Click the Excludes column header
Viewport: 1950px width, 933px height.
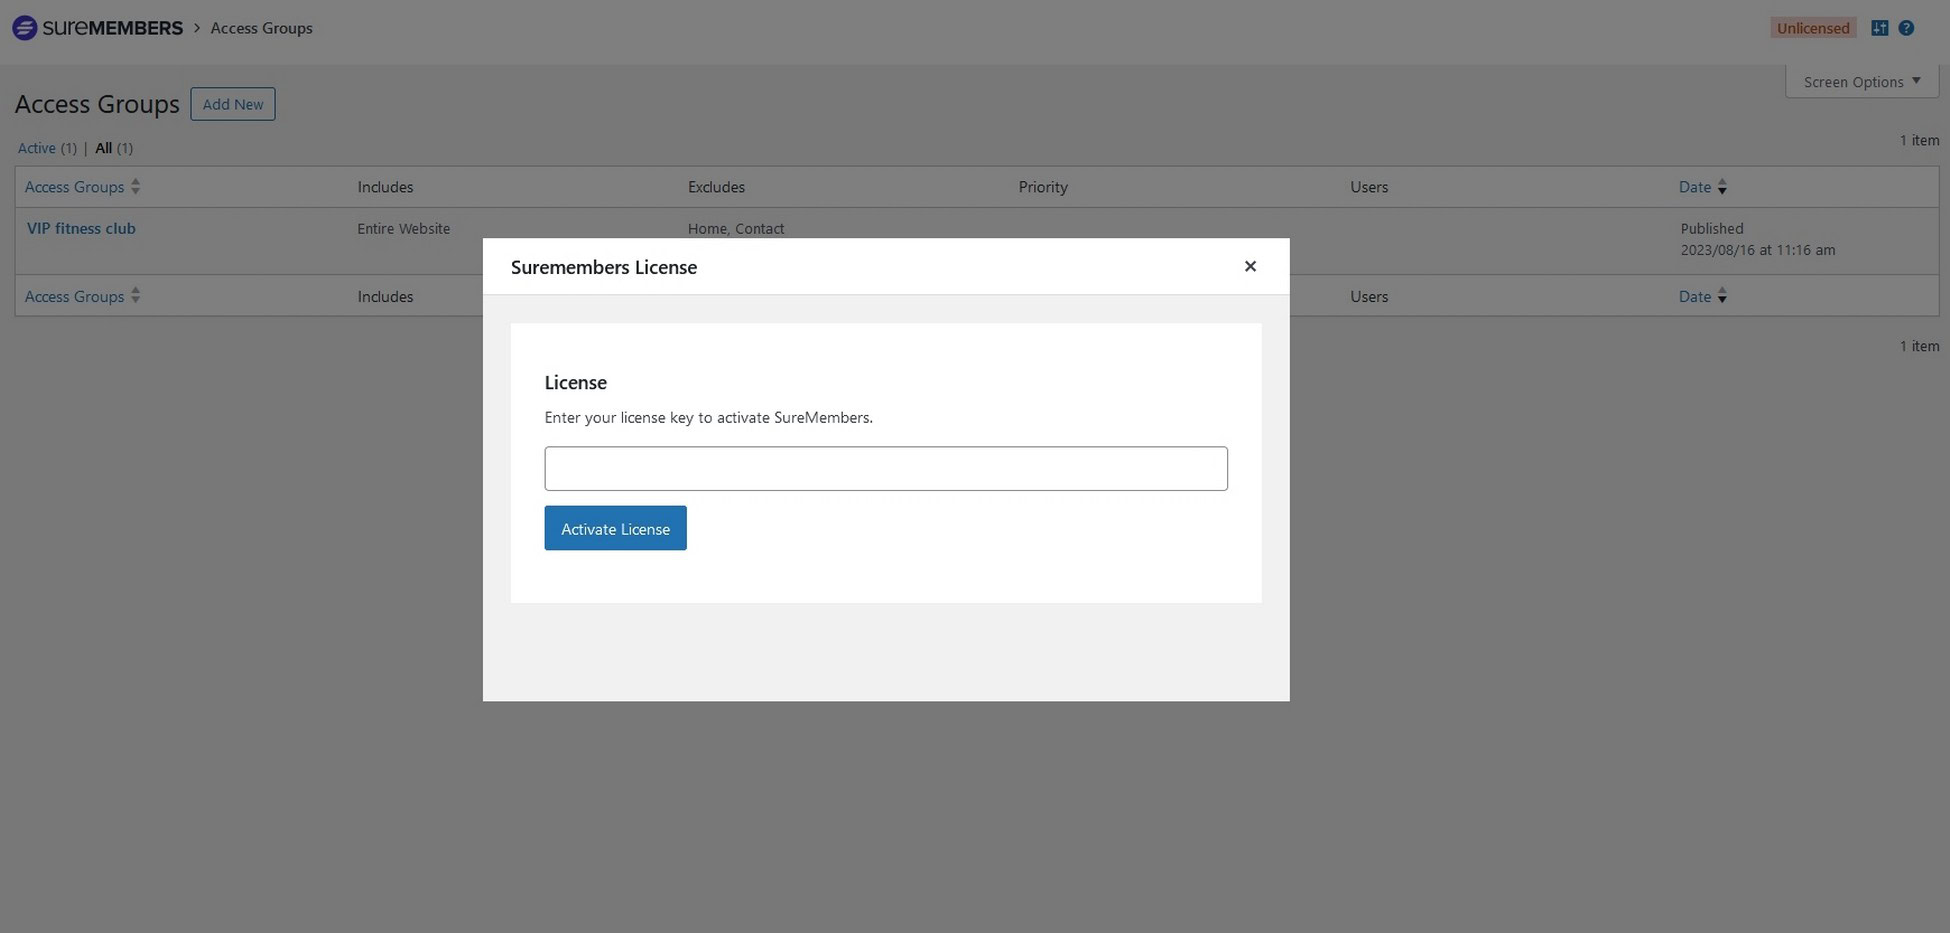point(716,187)
